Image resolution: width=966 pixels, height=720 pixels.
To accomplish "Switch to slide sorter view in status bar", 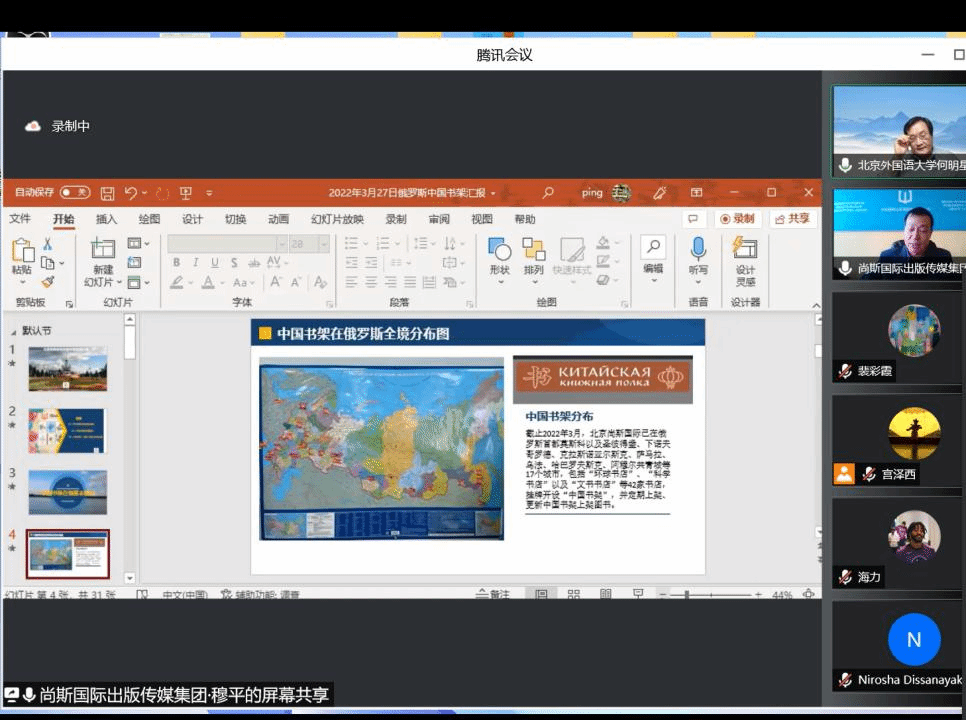I will (574, 594).
